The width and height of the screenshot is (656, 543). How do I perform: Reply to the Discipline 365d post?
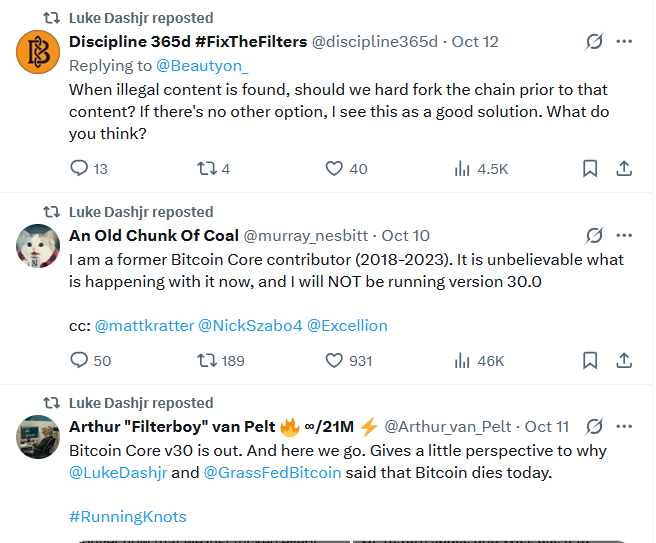[80, 169]
